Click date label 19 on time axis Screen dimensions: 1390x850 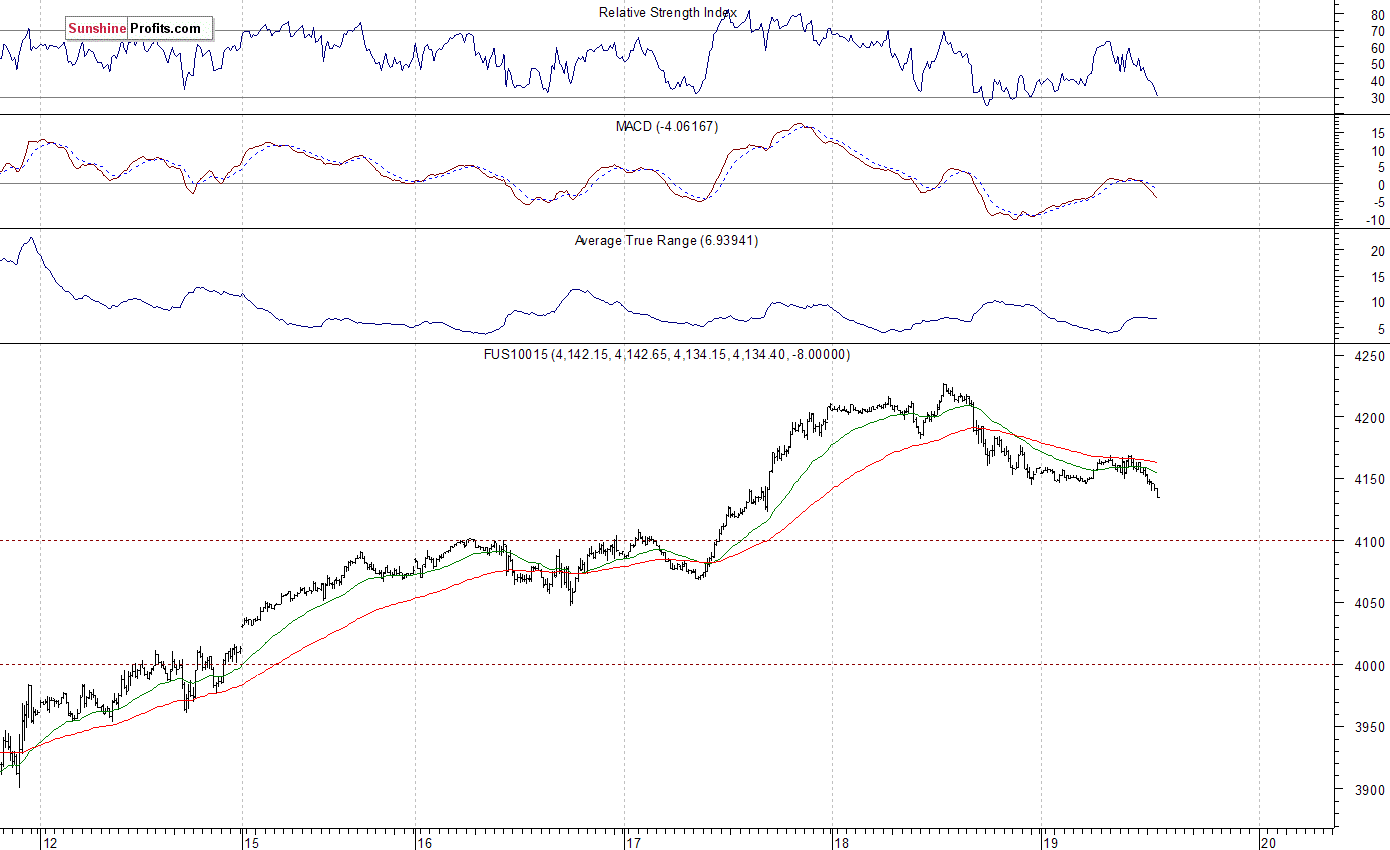pyautogui.click(x=1050, y=842)
